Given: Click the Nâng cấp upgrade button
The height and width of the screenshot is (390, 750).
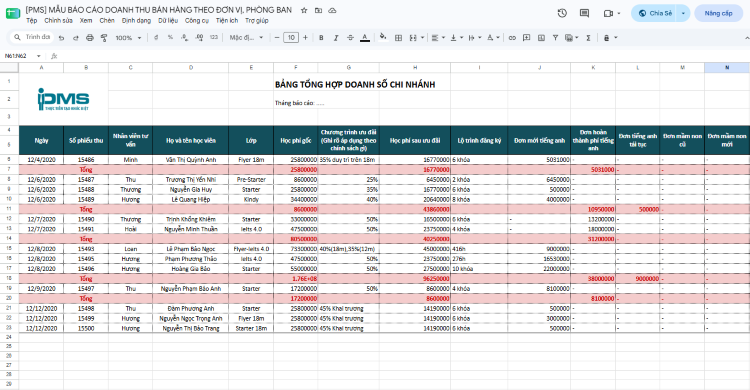Looking at the screenshot, I should (x=718, y=13).
